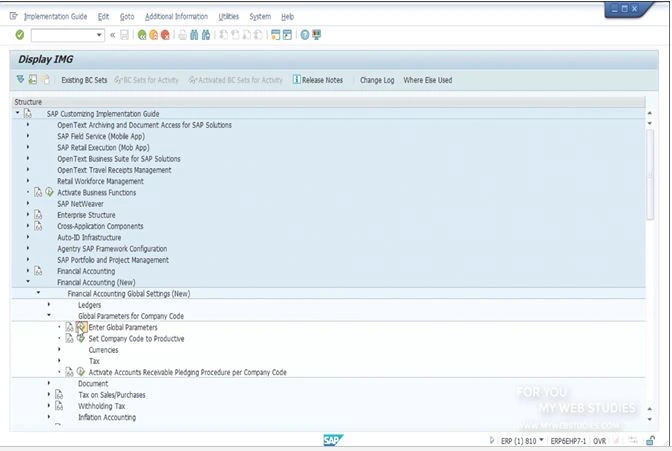Run the Enter Global Parameters execute icon
The image size is (672, 451).
pyautogui.click(x=81, y=328)
